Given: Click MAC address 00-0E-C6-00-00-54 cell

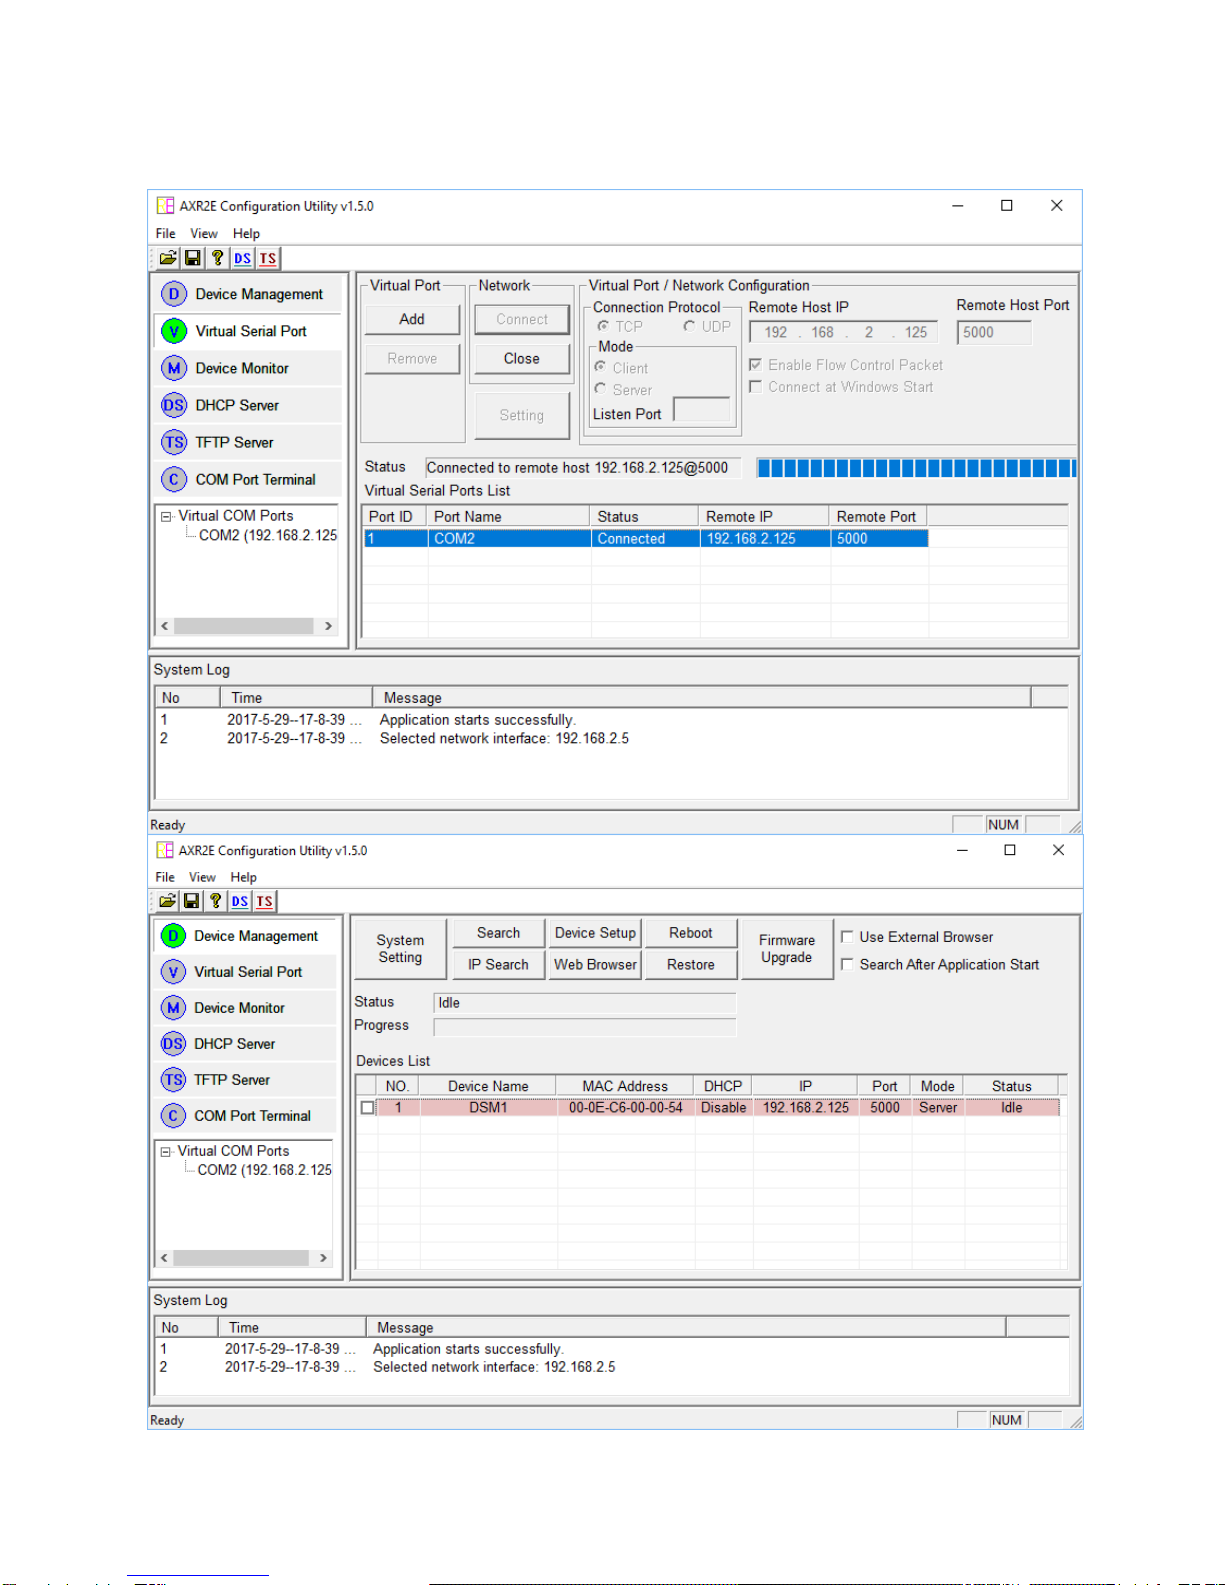Looking at the screenshot, I should pos(626,1108).
